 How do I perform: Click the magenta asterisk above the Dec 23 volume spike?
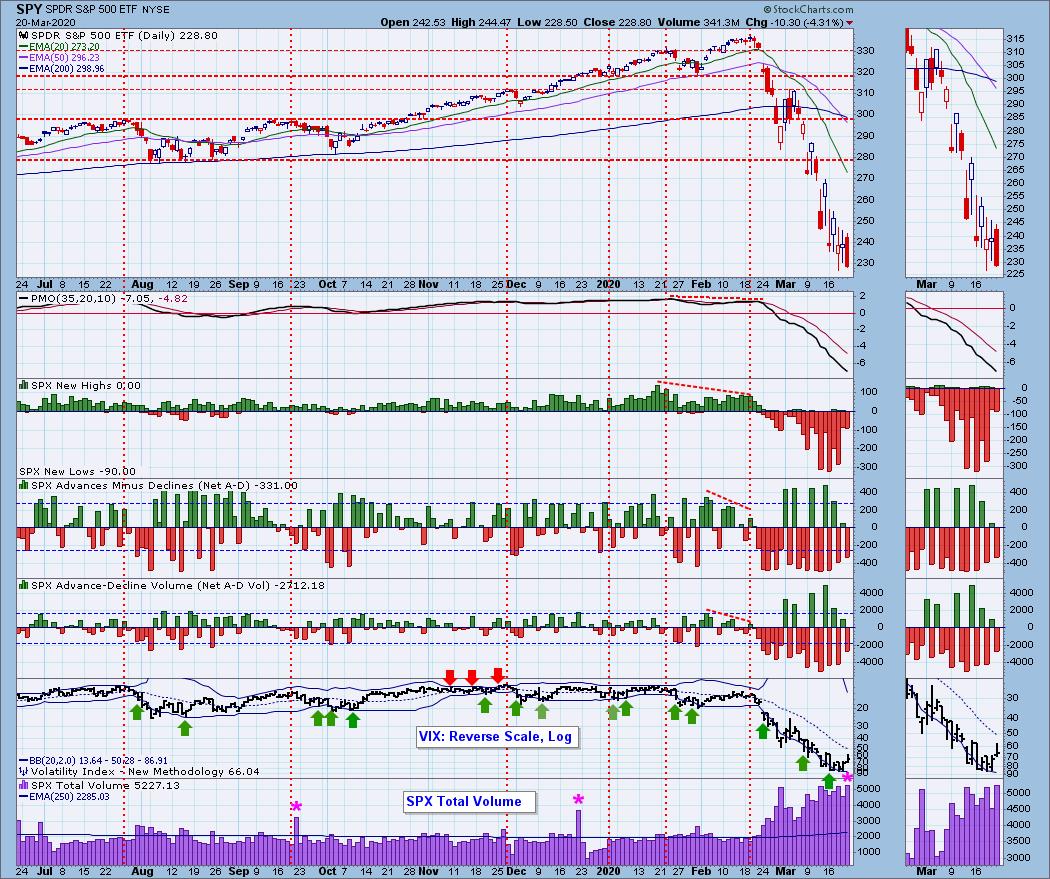coord(578,799)
